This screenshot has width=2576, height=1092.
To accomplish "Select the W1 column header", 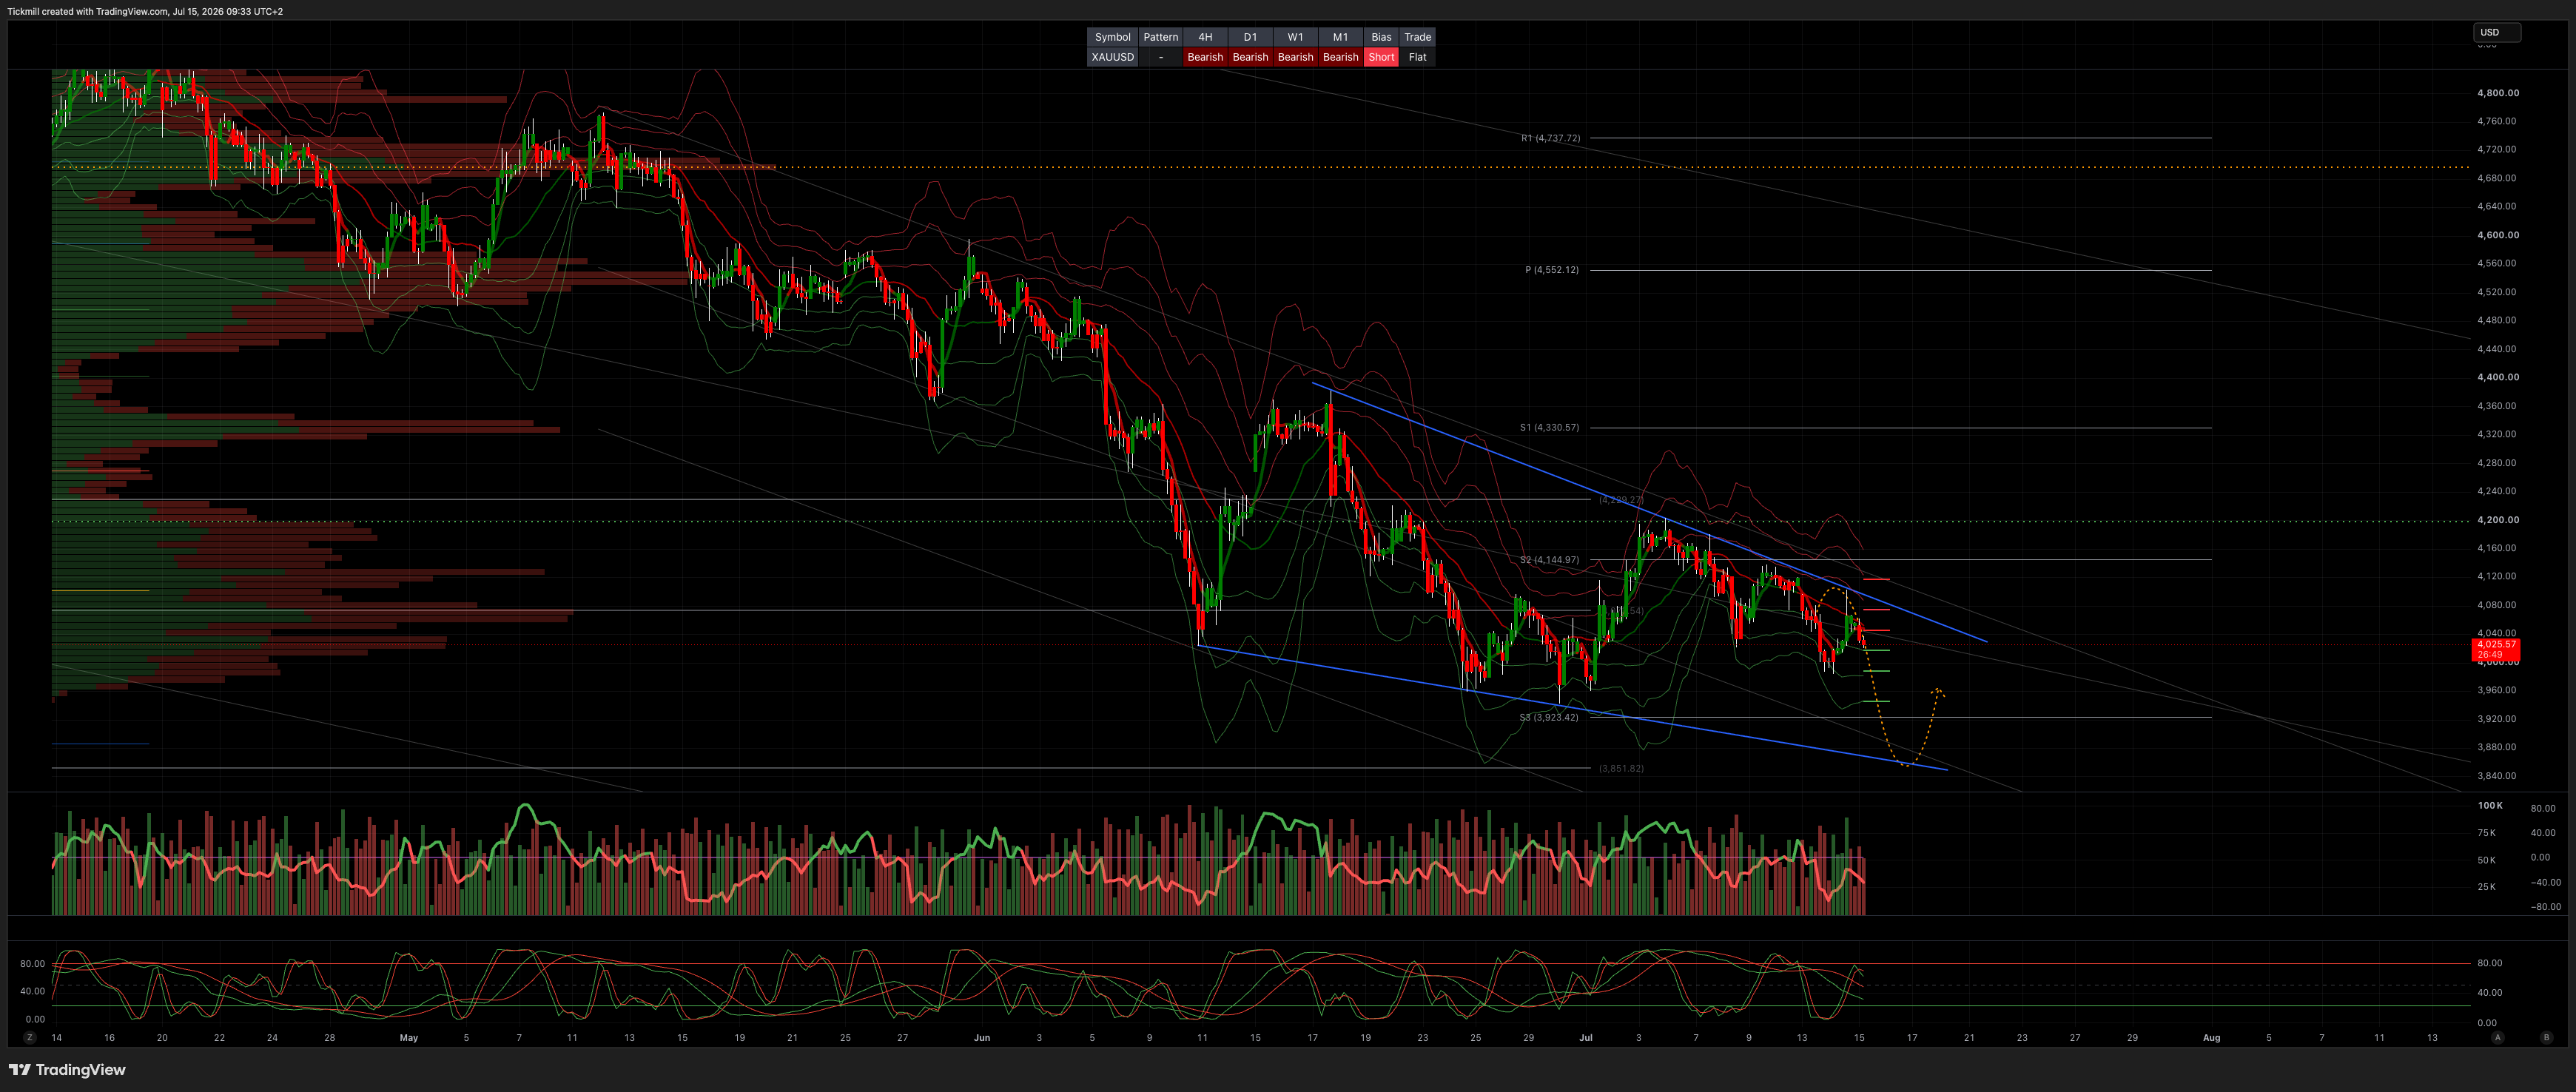I will coord(1295,37).
